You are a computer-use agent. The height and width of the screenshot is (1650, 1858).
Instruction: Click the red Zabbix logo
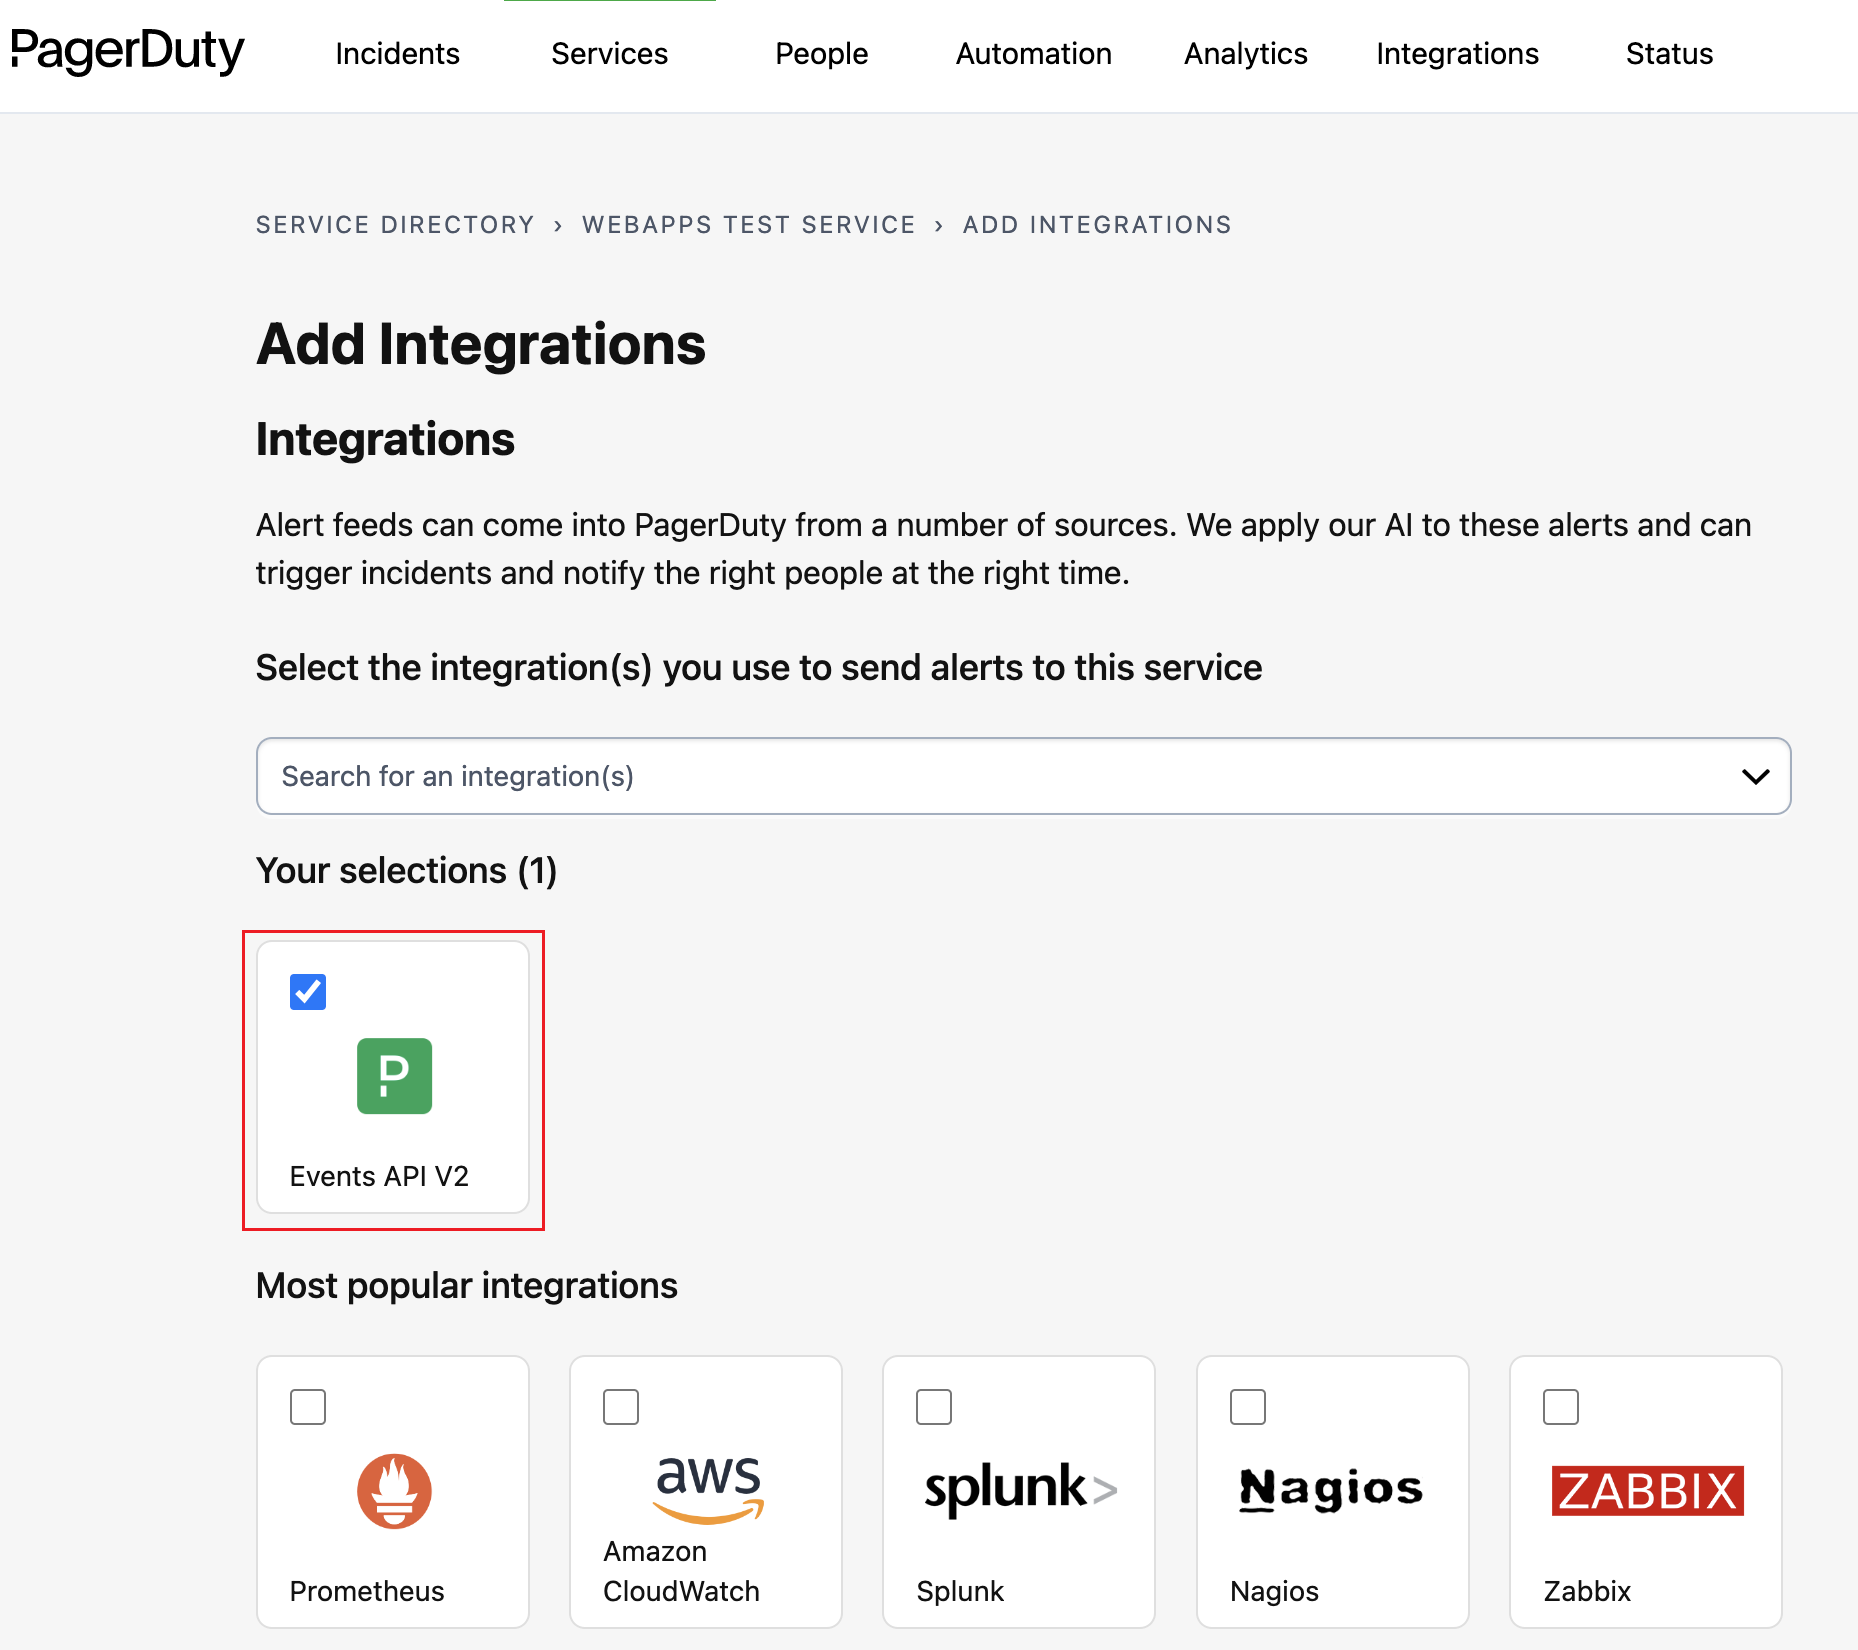tap(1646, 1490)
